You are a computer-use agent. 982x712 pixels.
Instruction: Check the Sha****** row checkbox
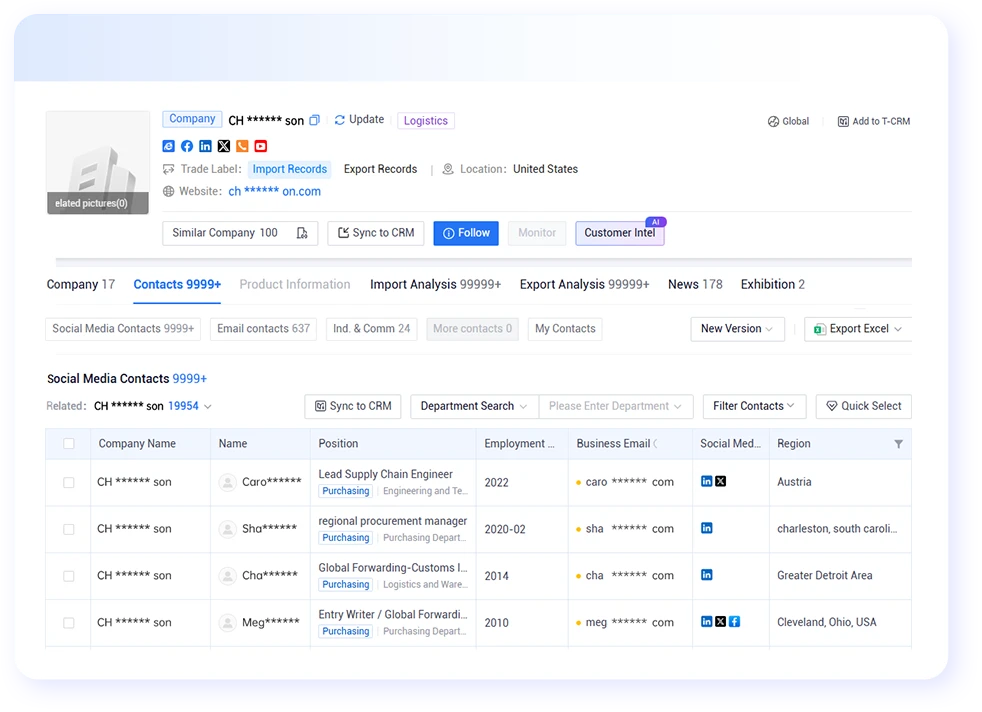point(69,529)
